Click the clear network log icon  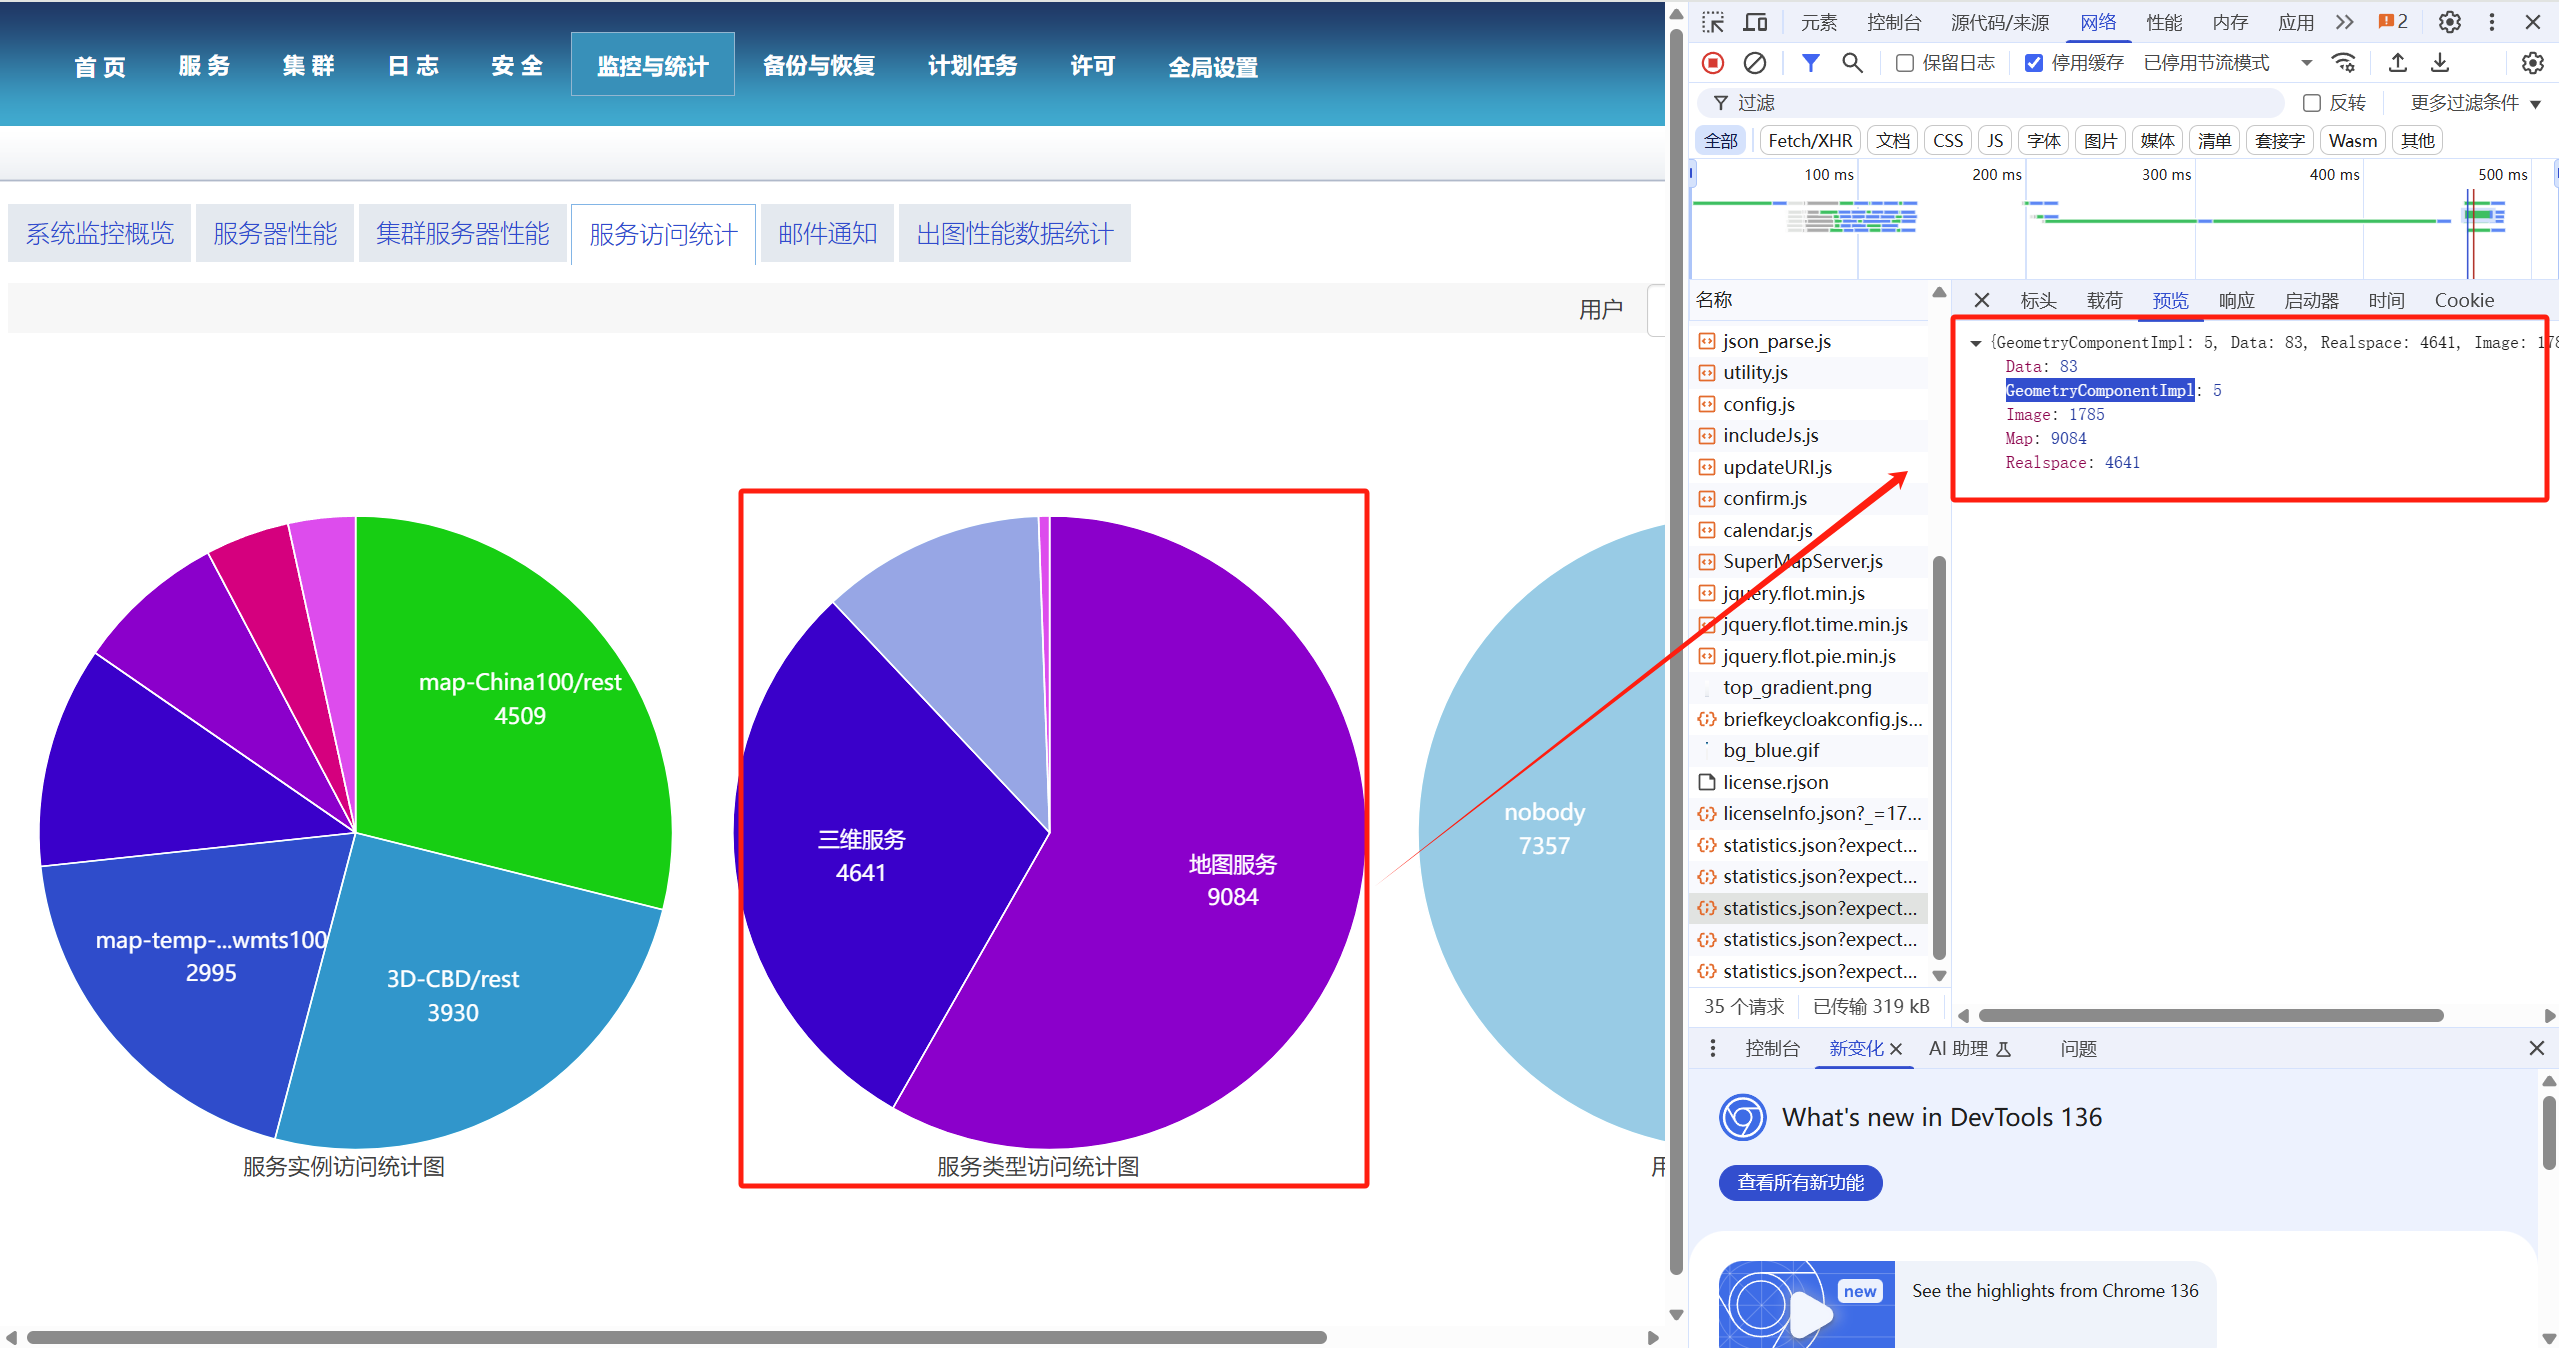click(1755, 63)
